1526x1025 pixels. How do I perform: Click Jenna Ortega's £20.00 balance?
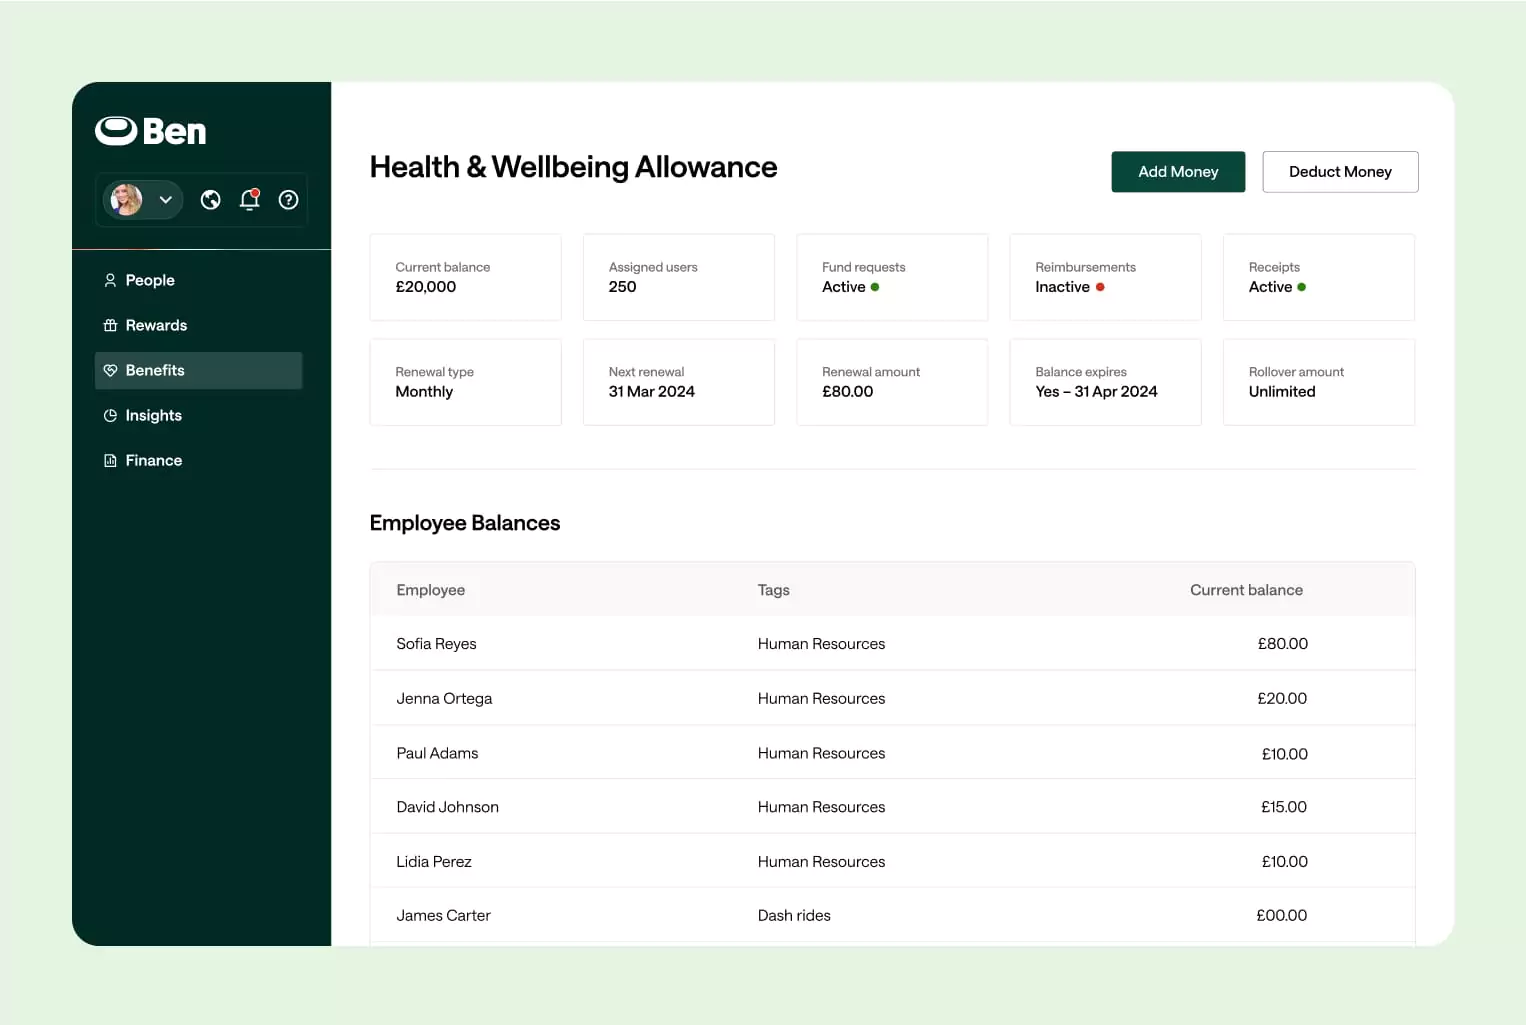(1282, 698)
